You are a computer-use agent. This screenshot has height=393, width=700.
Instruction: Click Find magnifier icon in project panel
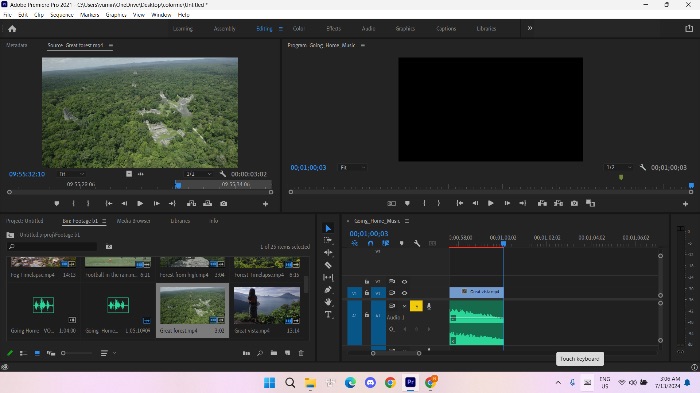[x=260, y=353]
